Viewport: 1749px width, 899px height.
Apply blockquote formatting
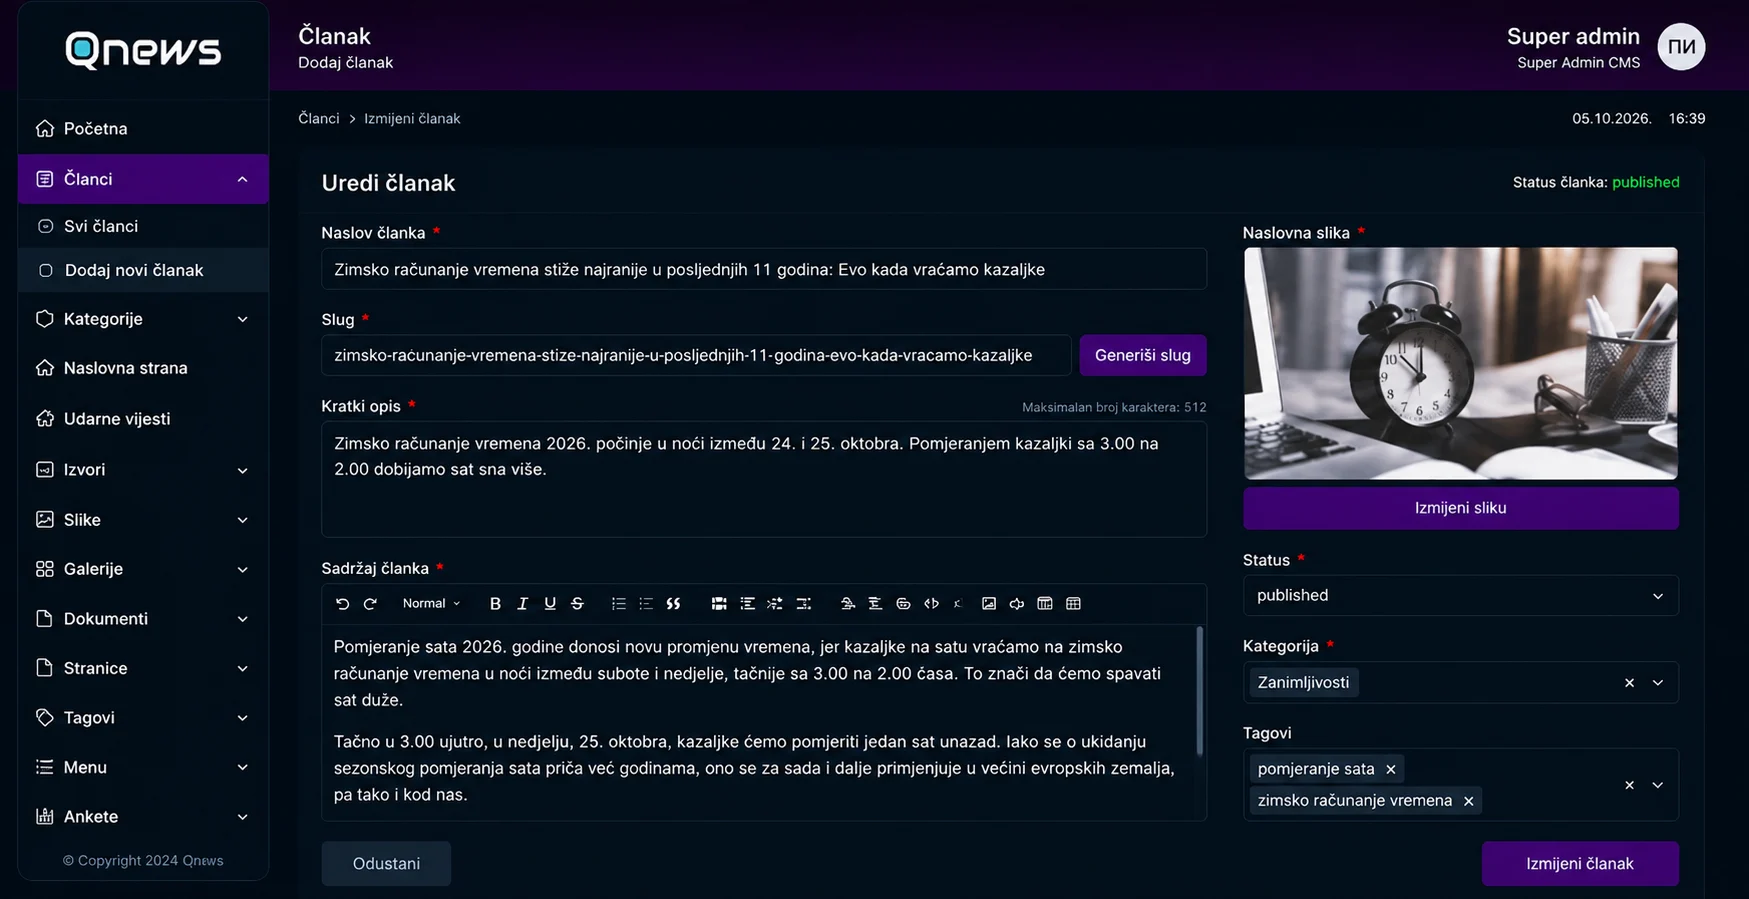673,604
